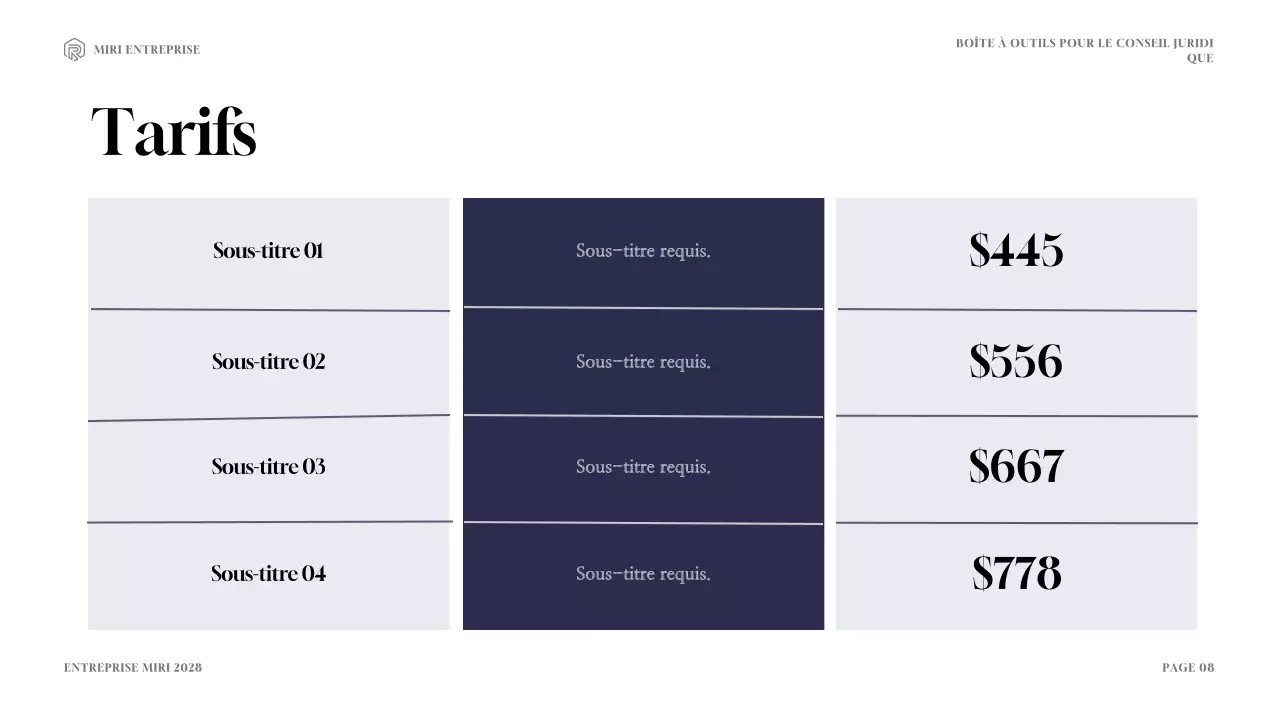Select the "Sous-titre 04" label

click(x=268, y=573)
